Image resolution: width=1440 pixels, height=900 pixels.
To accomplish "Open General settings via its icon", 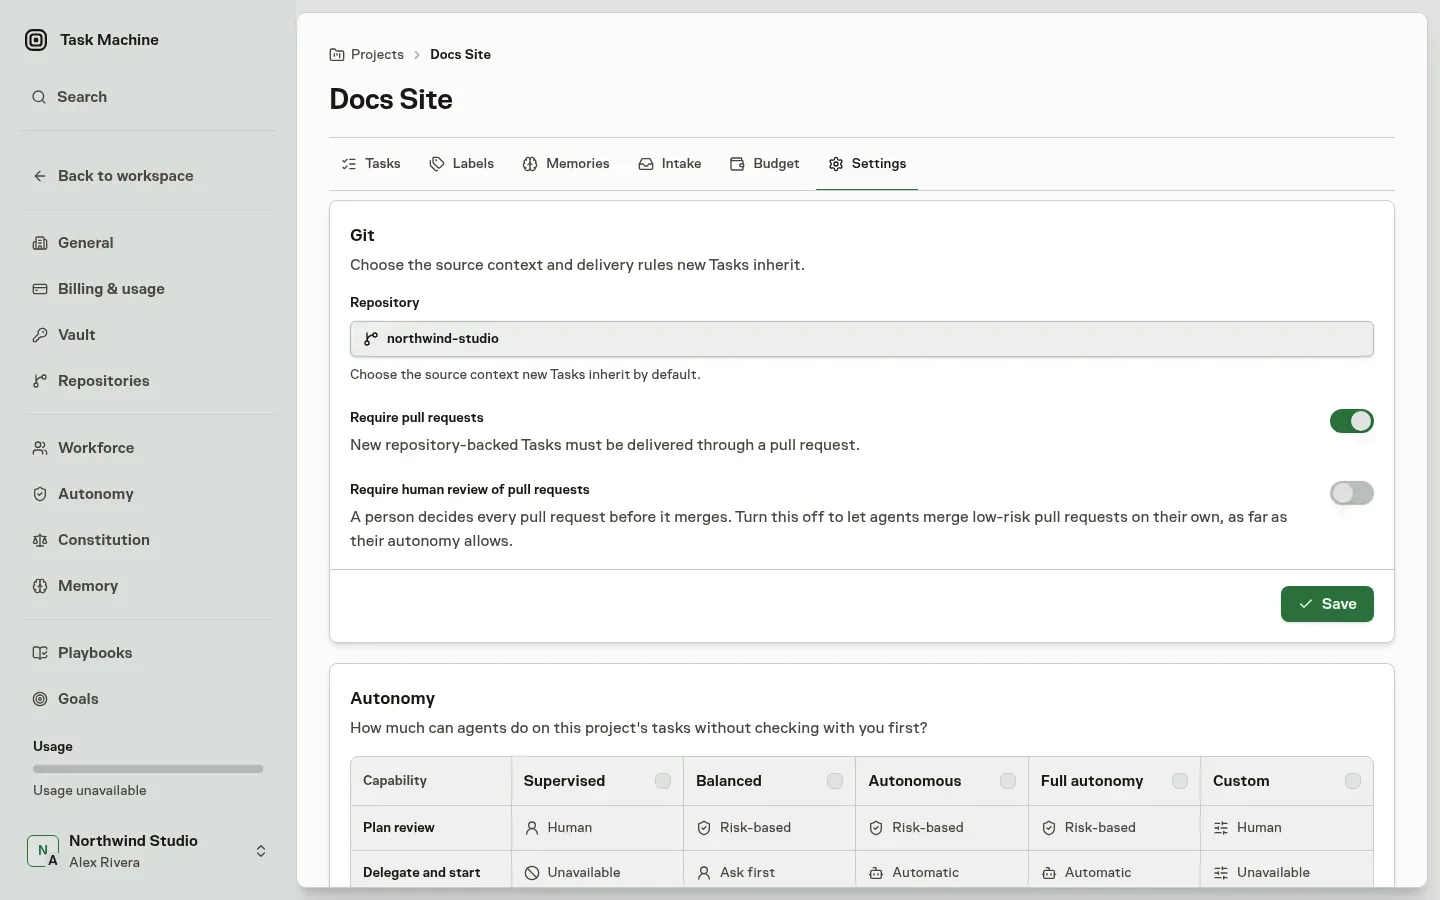I will point(40,243).
